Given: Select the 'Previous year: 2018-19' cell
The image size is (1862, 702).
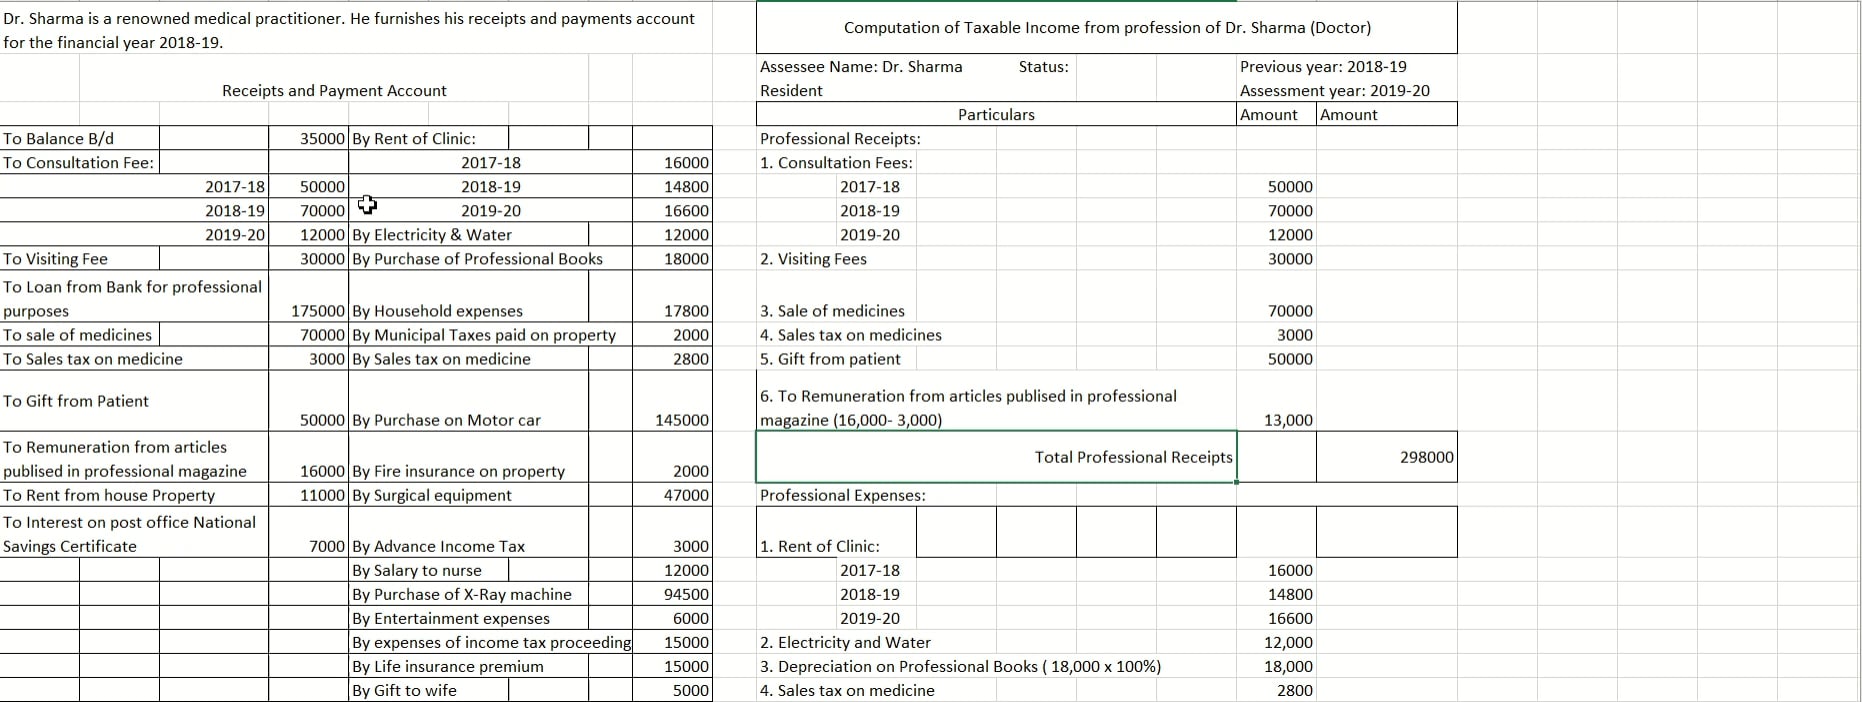Looking at the screenshot, I should 1323,67.
